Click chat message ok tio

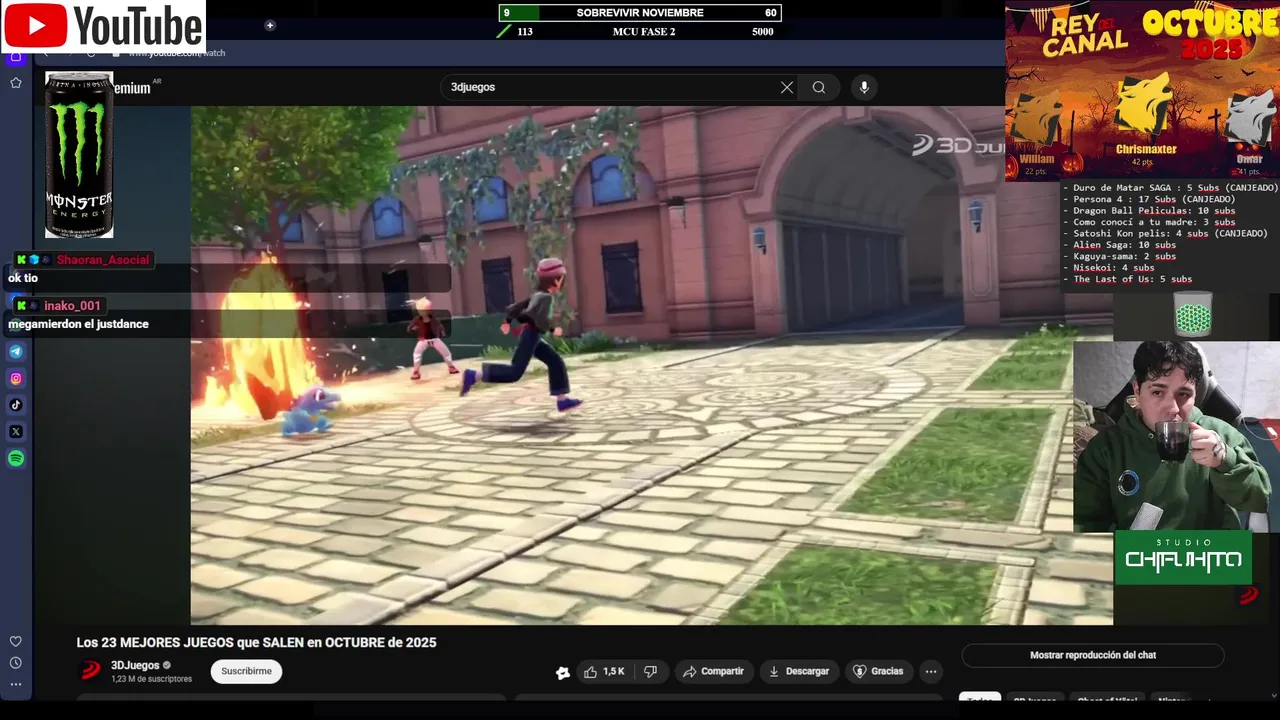23,278
